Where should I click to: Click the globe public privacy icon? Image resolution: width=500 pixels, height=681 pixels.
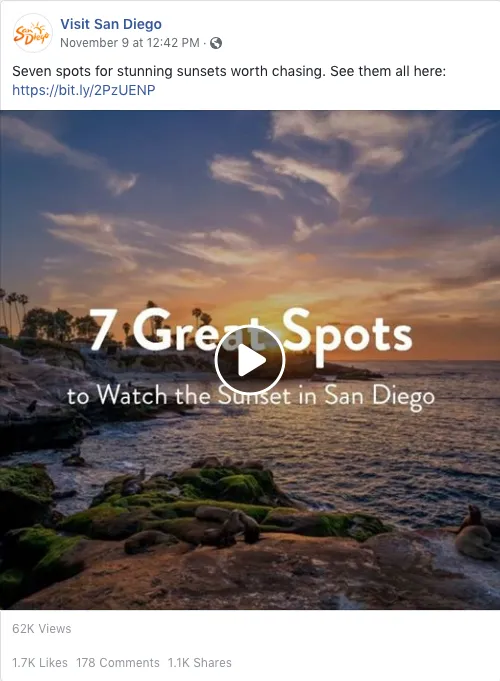coord(216,43)
